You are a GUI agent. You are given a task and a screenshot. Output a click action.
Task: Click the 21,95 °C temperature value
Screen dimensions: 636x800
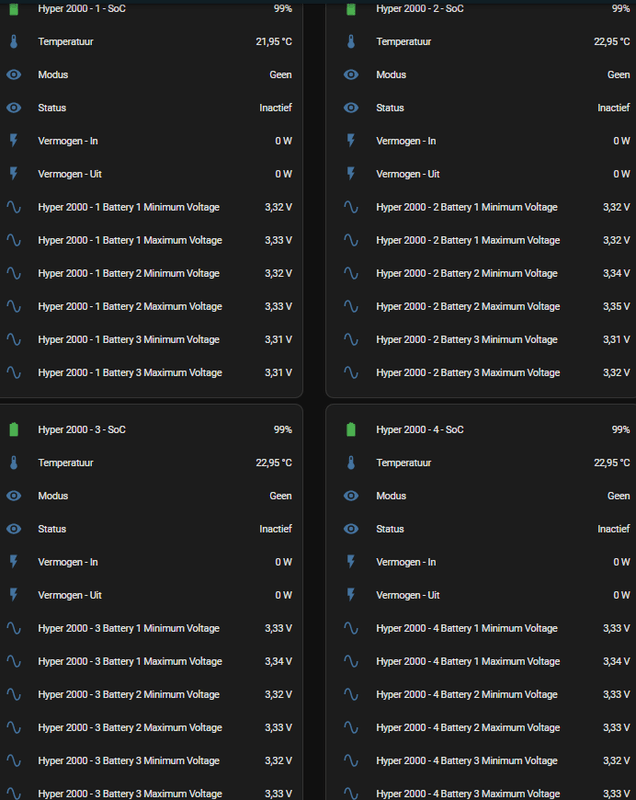273,43
